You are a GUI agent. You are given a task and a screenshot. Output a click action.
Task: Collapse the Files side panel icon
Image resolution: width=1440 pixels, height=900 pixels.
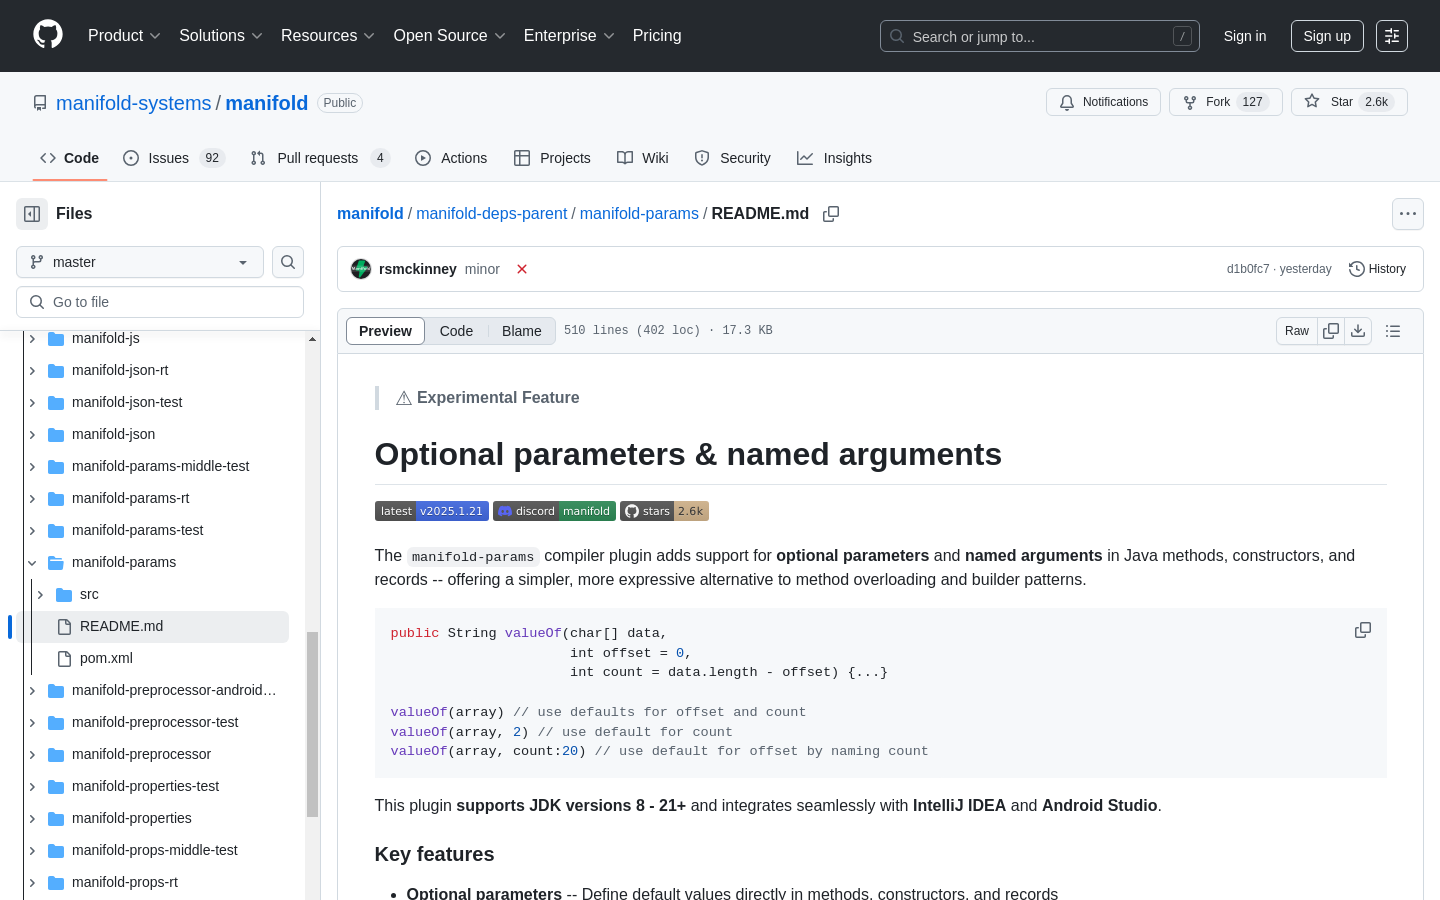tap(32, 214)
